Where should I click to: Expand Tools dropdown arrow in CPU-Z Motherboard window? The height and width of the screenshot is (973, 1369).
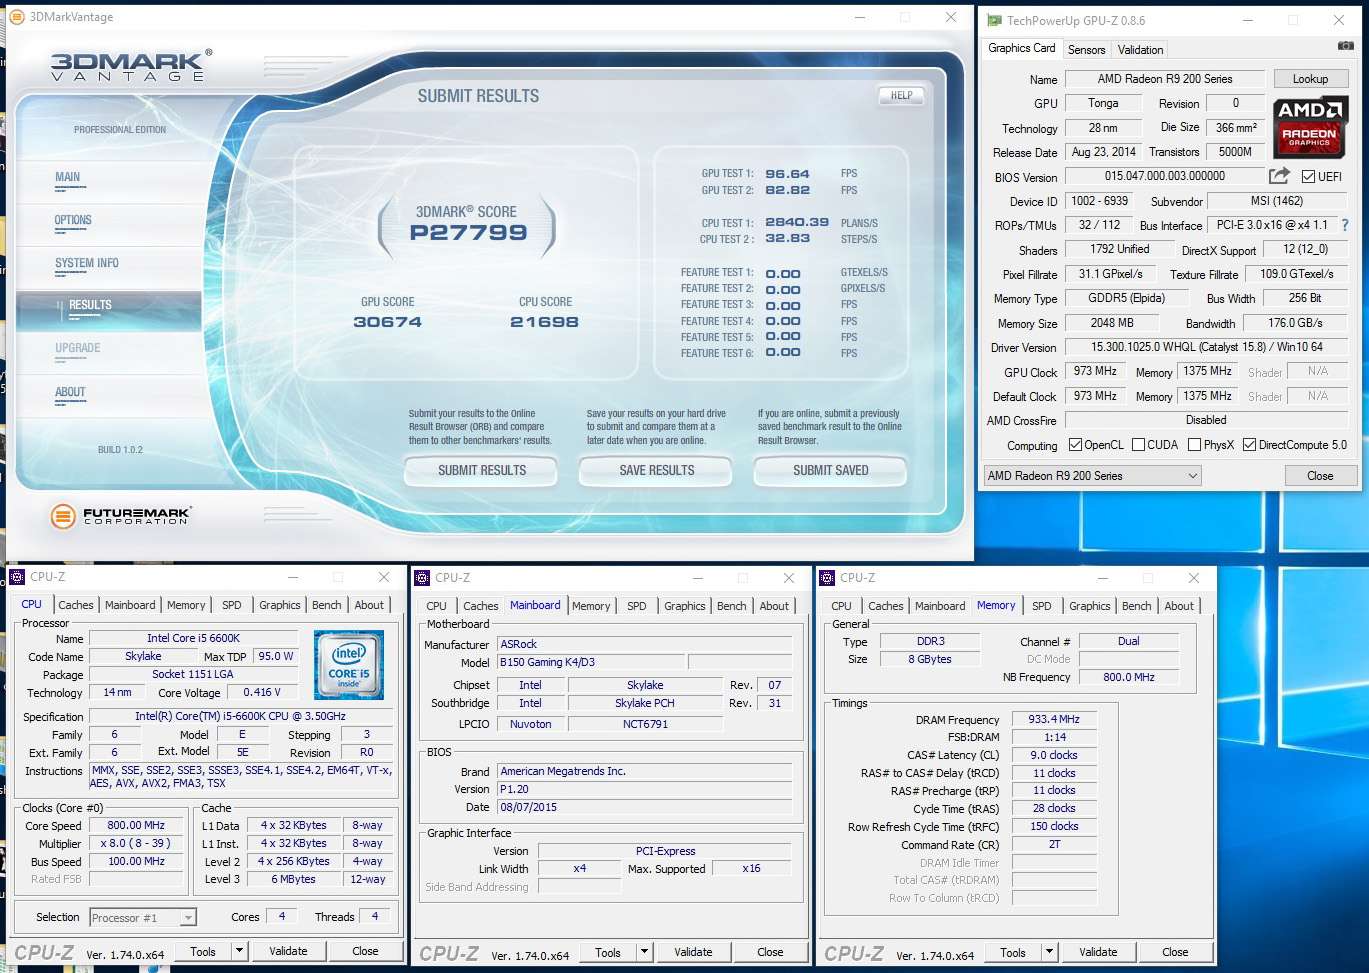644,952
